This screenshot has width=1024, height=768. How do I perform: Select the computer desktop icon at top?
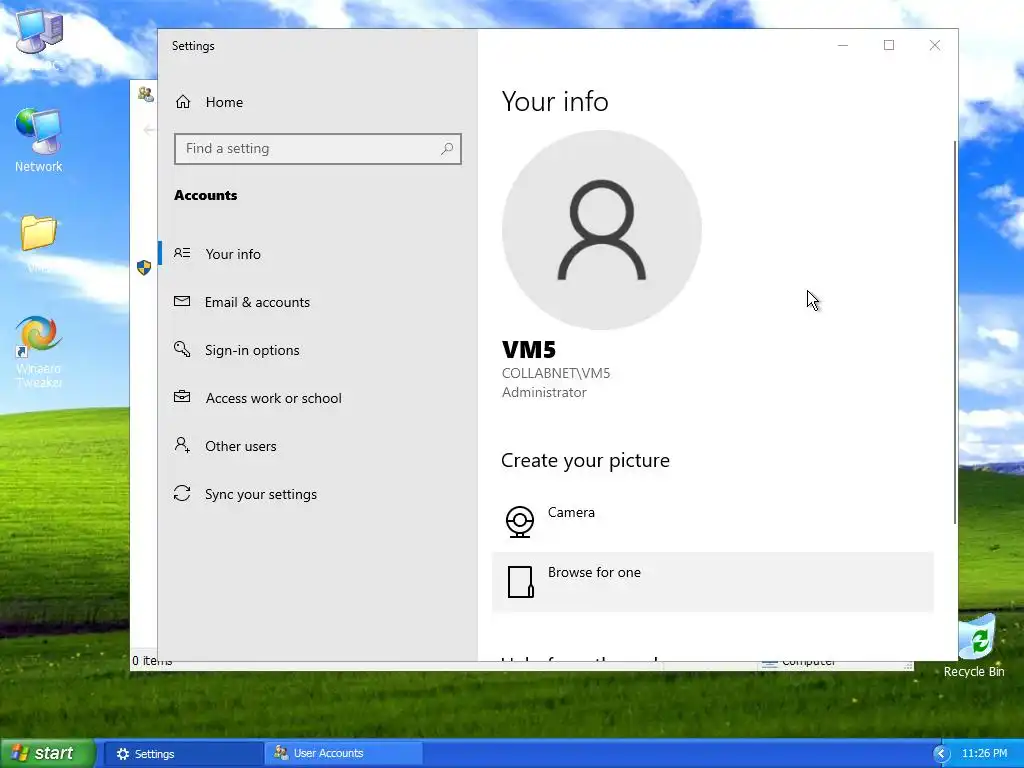tap(39, 39)
